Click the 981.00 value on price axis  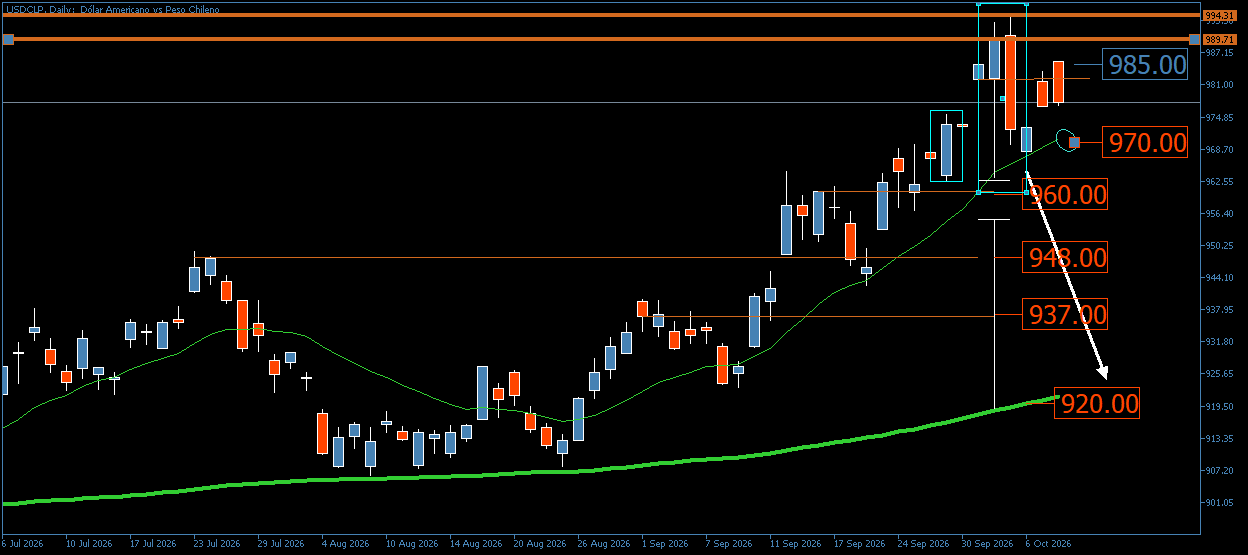tap(1217, 85)
